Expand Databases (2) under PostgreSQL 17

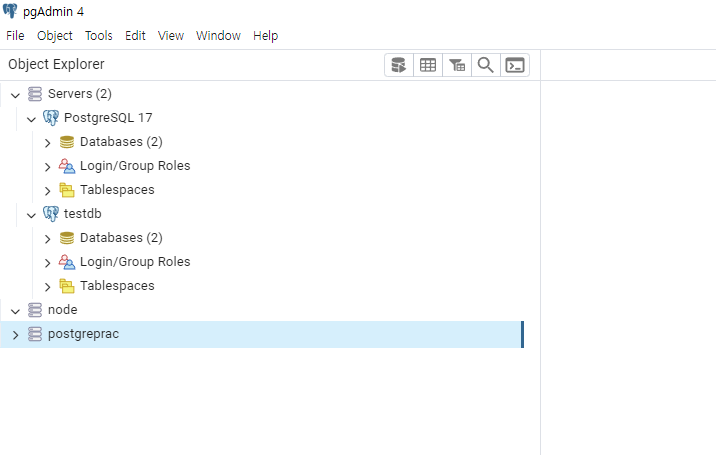tap(47, 143)
